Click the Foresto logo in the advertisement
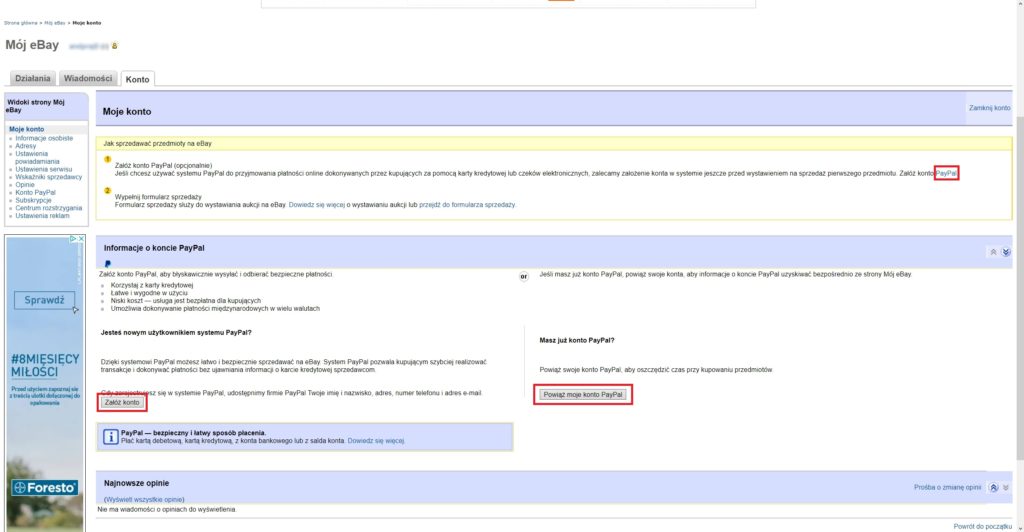Viewport: 1024px width, 532px height. click(x=45, y=487)
